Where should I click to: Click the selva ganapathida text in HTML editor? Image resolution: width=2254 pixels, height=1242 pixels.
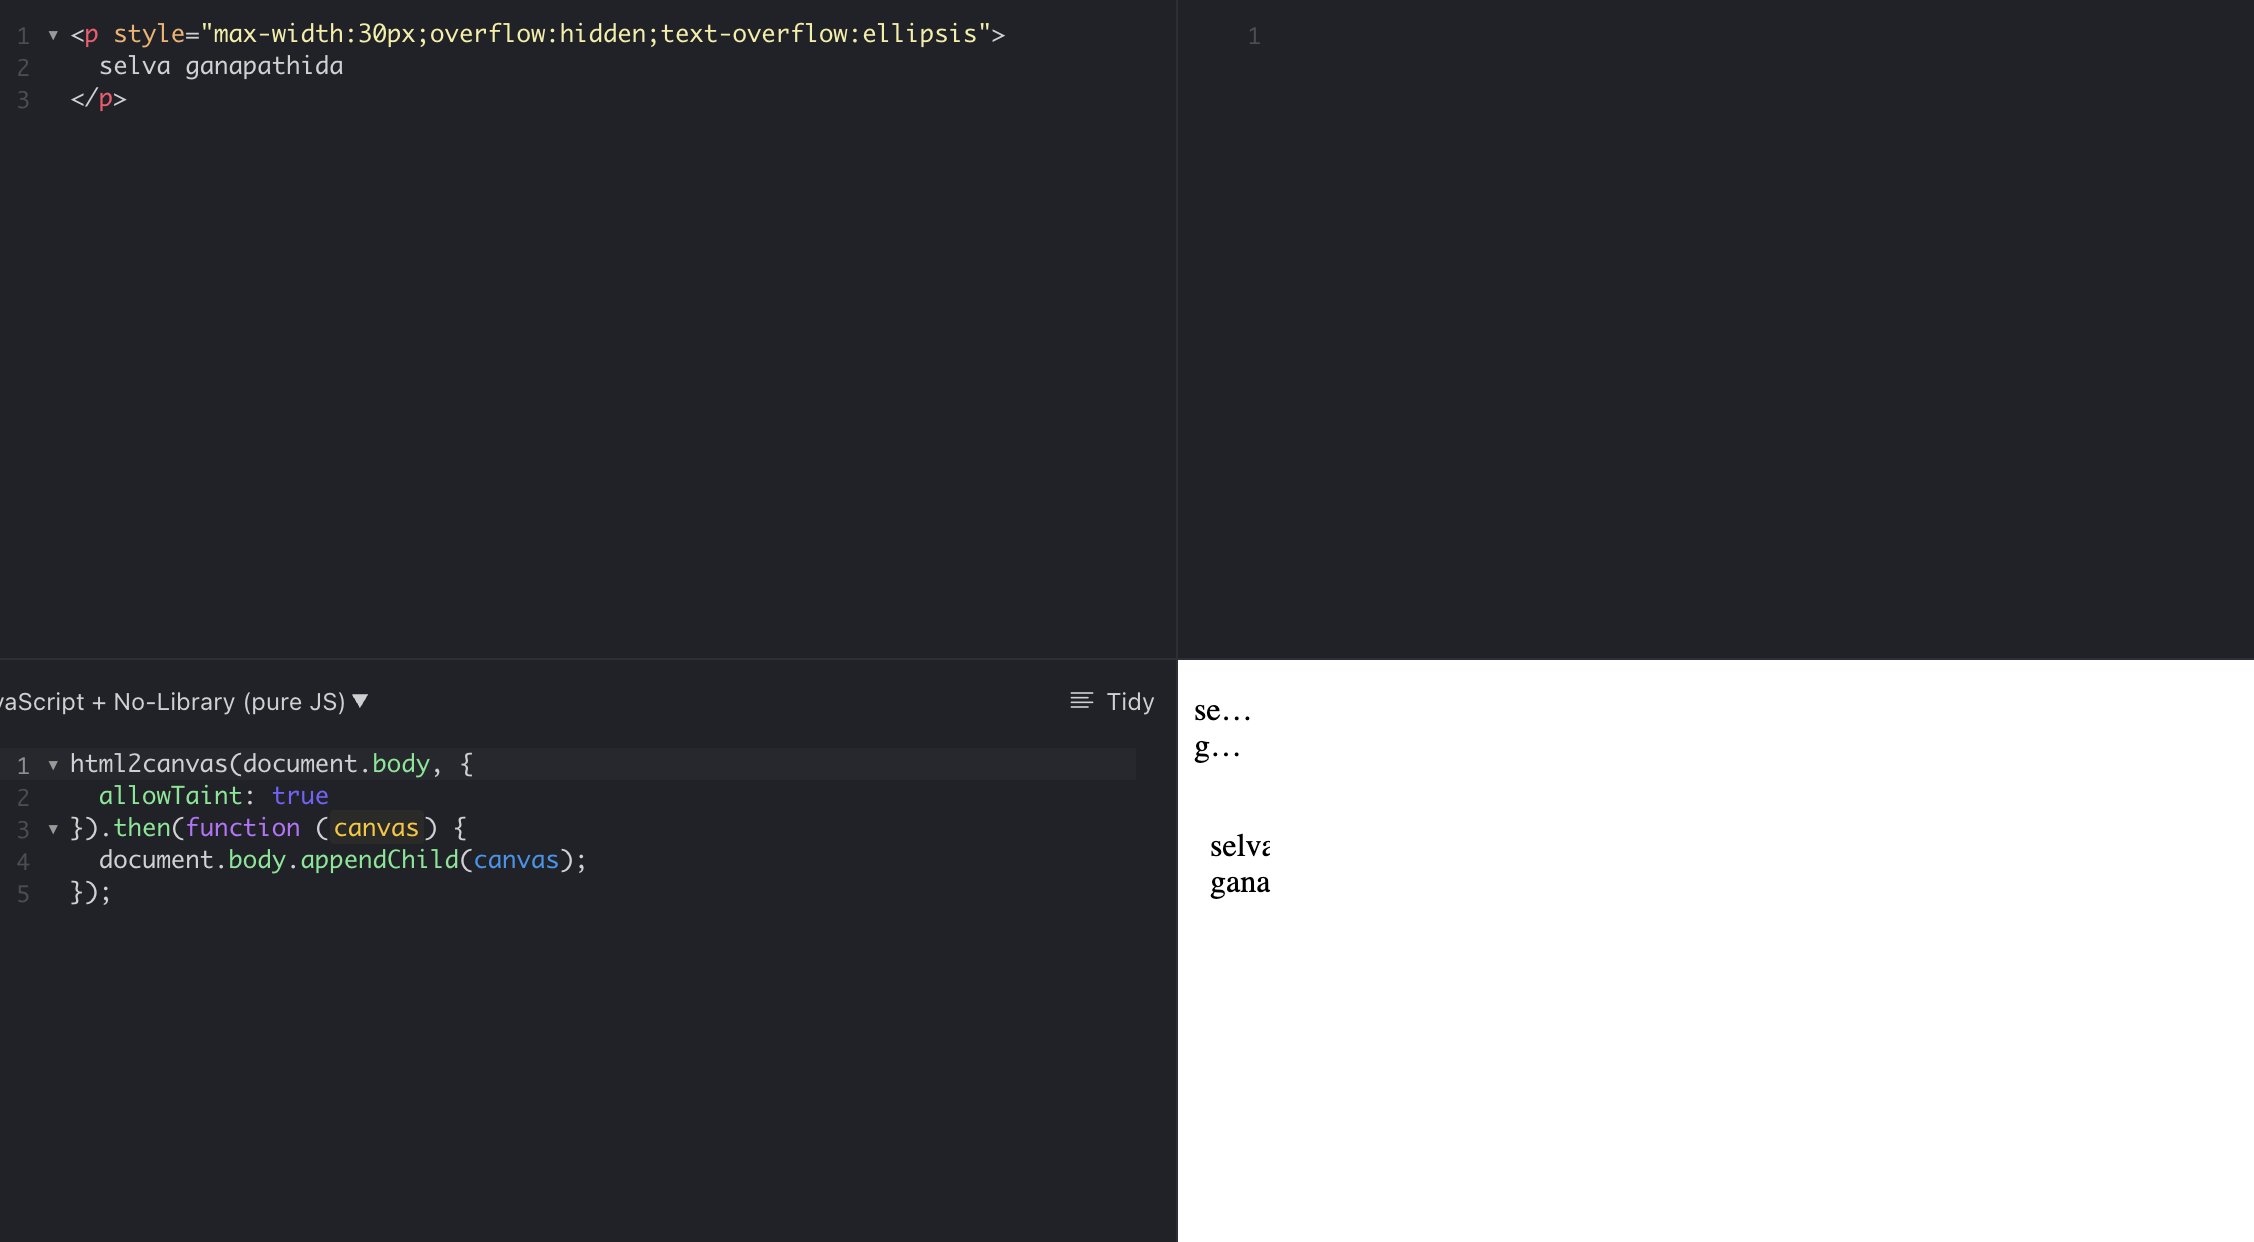pos(220,66)
